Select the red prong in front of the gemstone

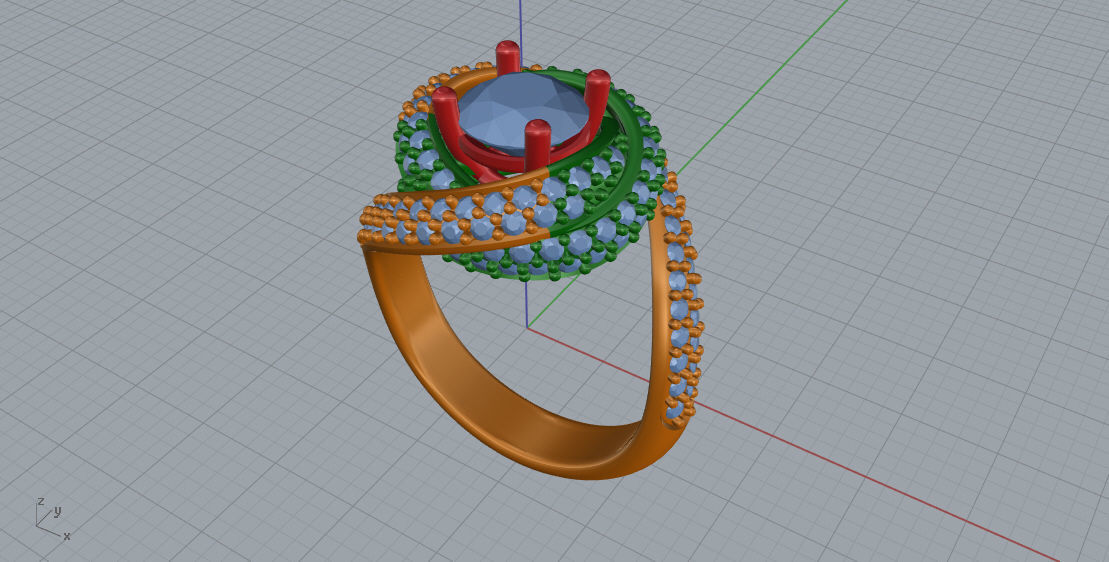pos(538,145)
